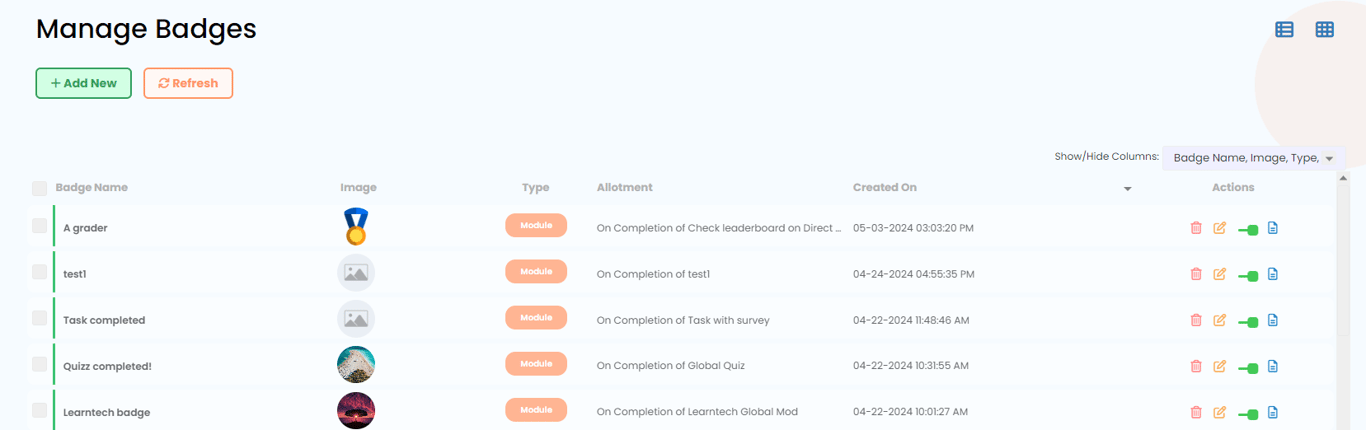
Task: Check the test1 row checkbox
Action: point(40,272)
